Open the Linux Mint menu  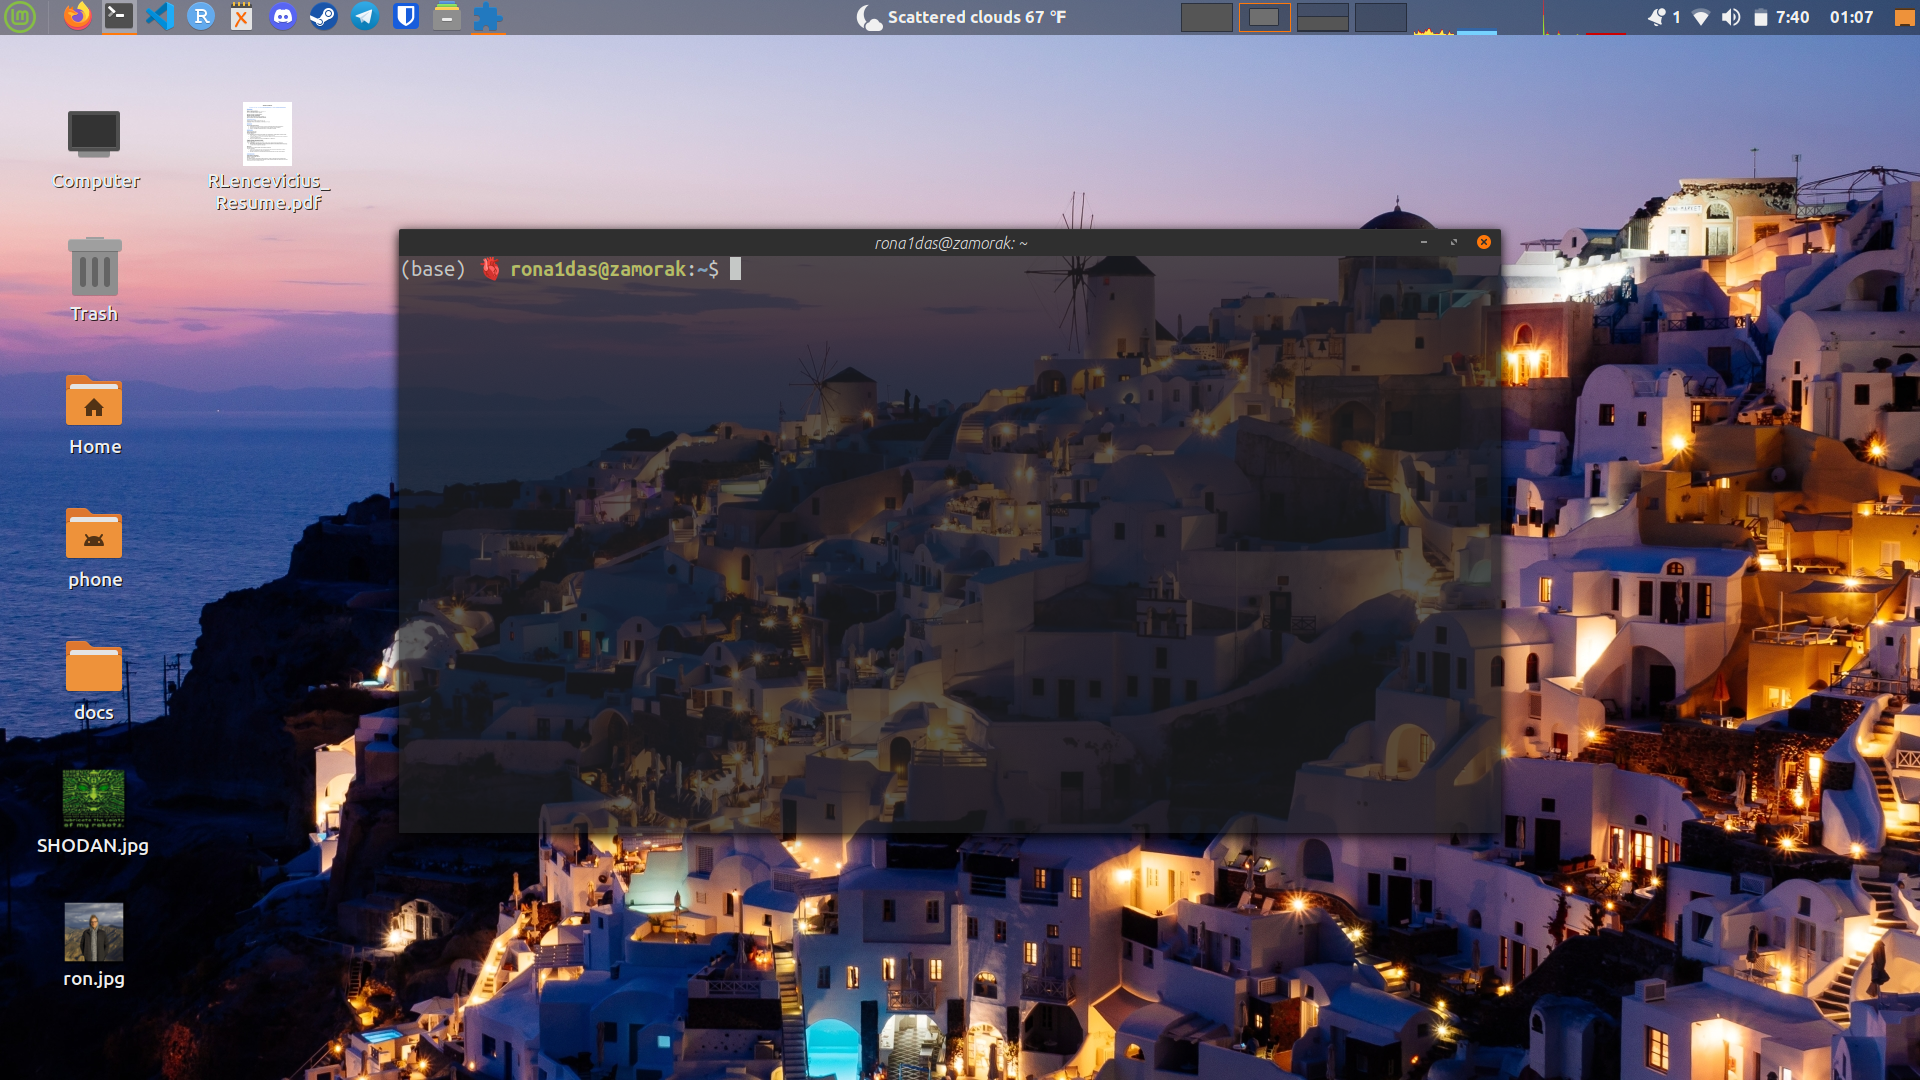pos(19,16)
